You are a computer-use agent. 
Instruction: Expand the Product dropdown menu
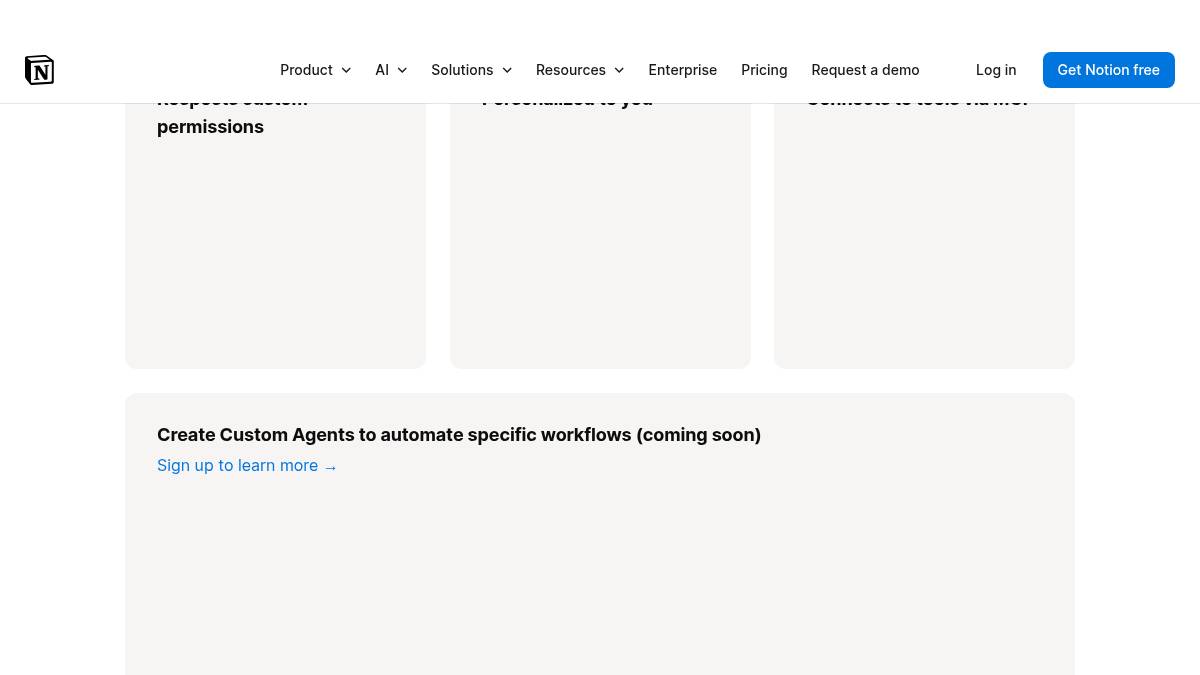click(306, 70)
